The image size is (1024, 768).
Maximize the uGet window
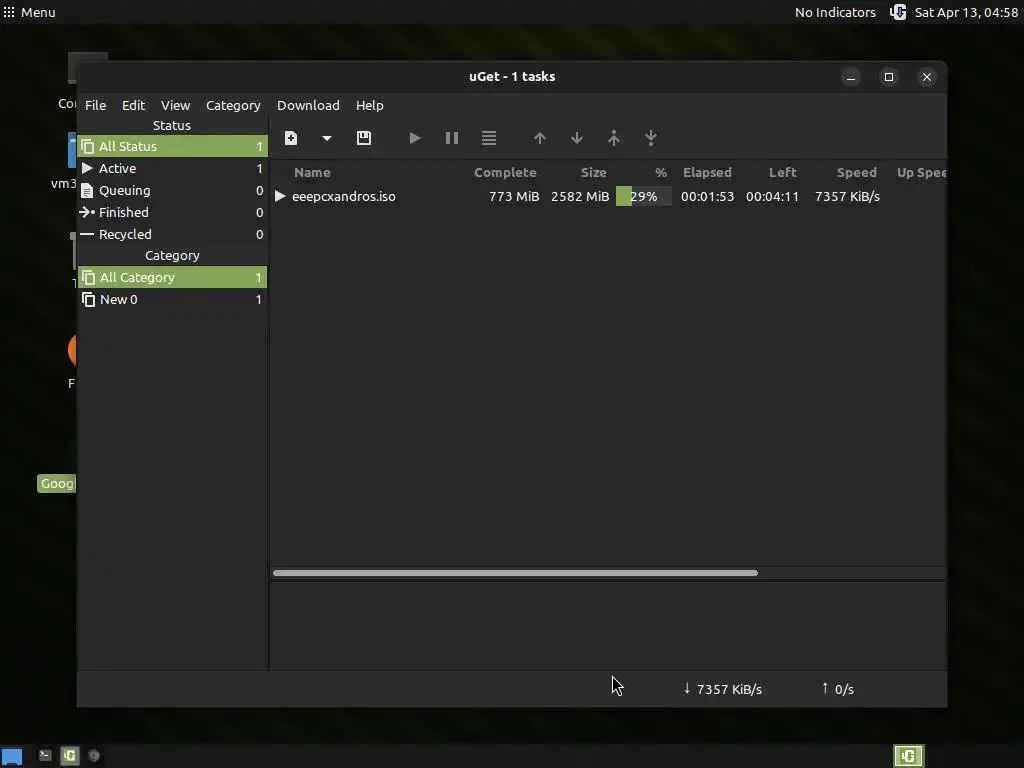889,77
